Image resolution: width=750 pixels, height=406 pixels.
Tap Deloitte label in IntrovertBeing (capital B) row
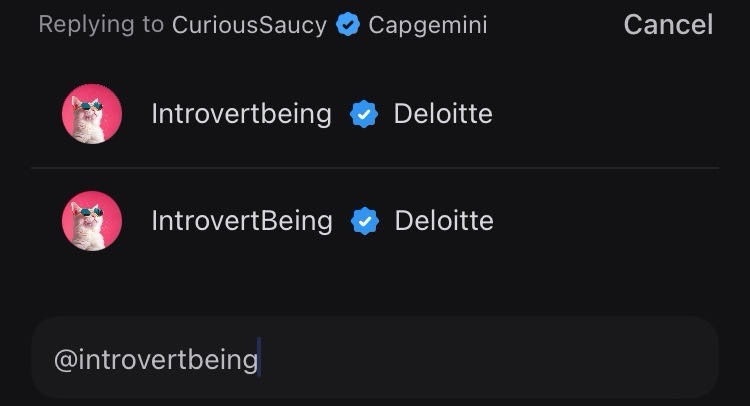coord(444,221)
